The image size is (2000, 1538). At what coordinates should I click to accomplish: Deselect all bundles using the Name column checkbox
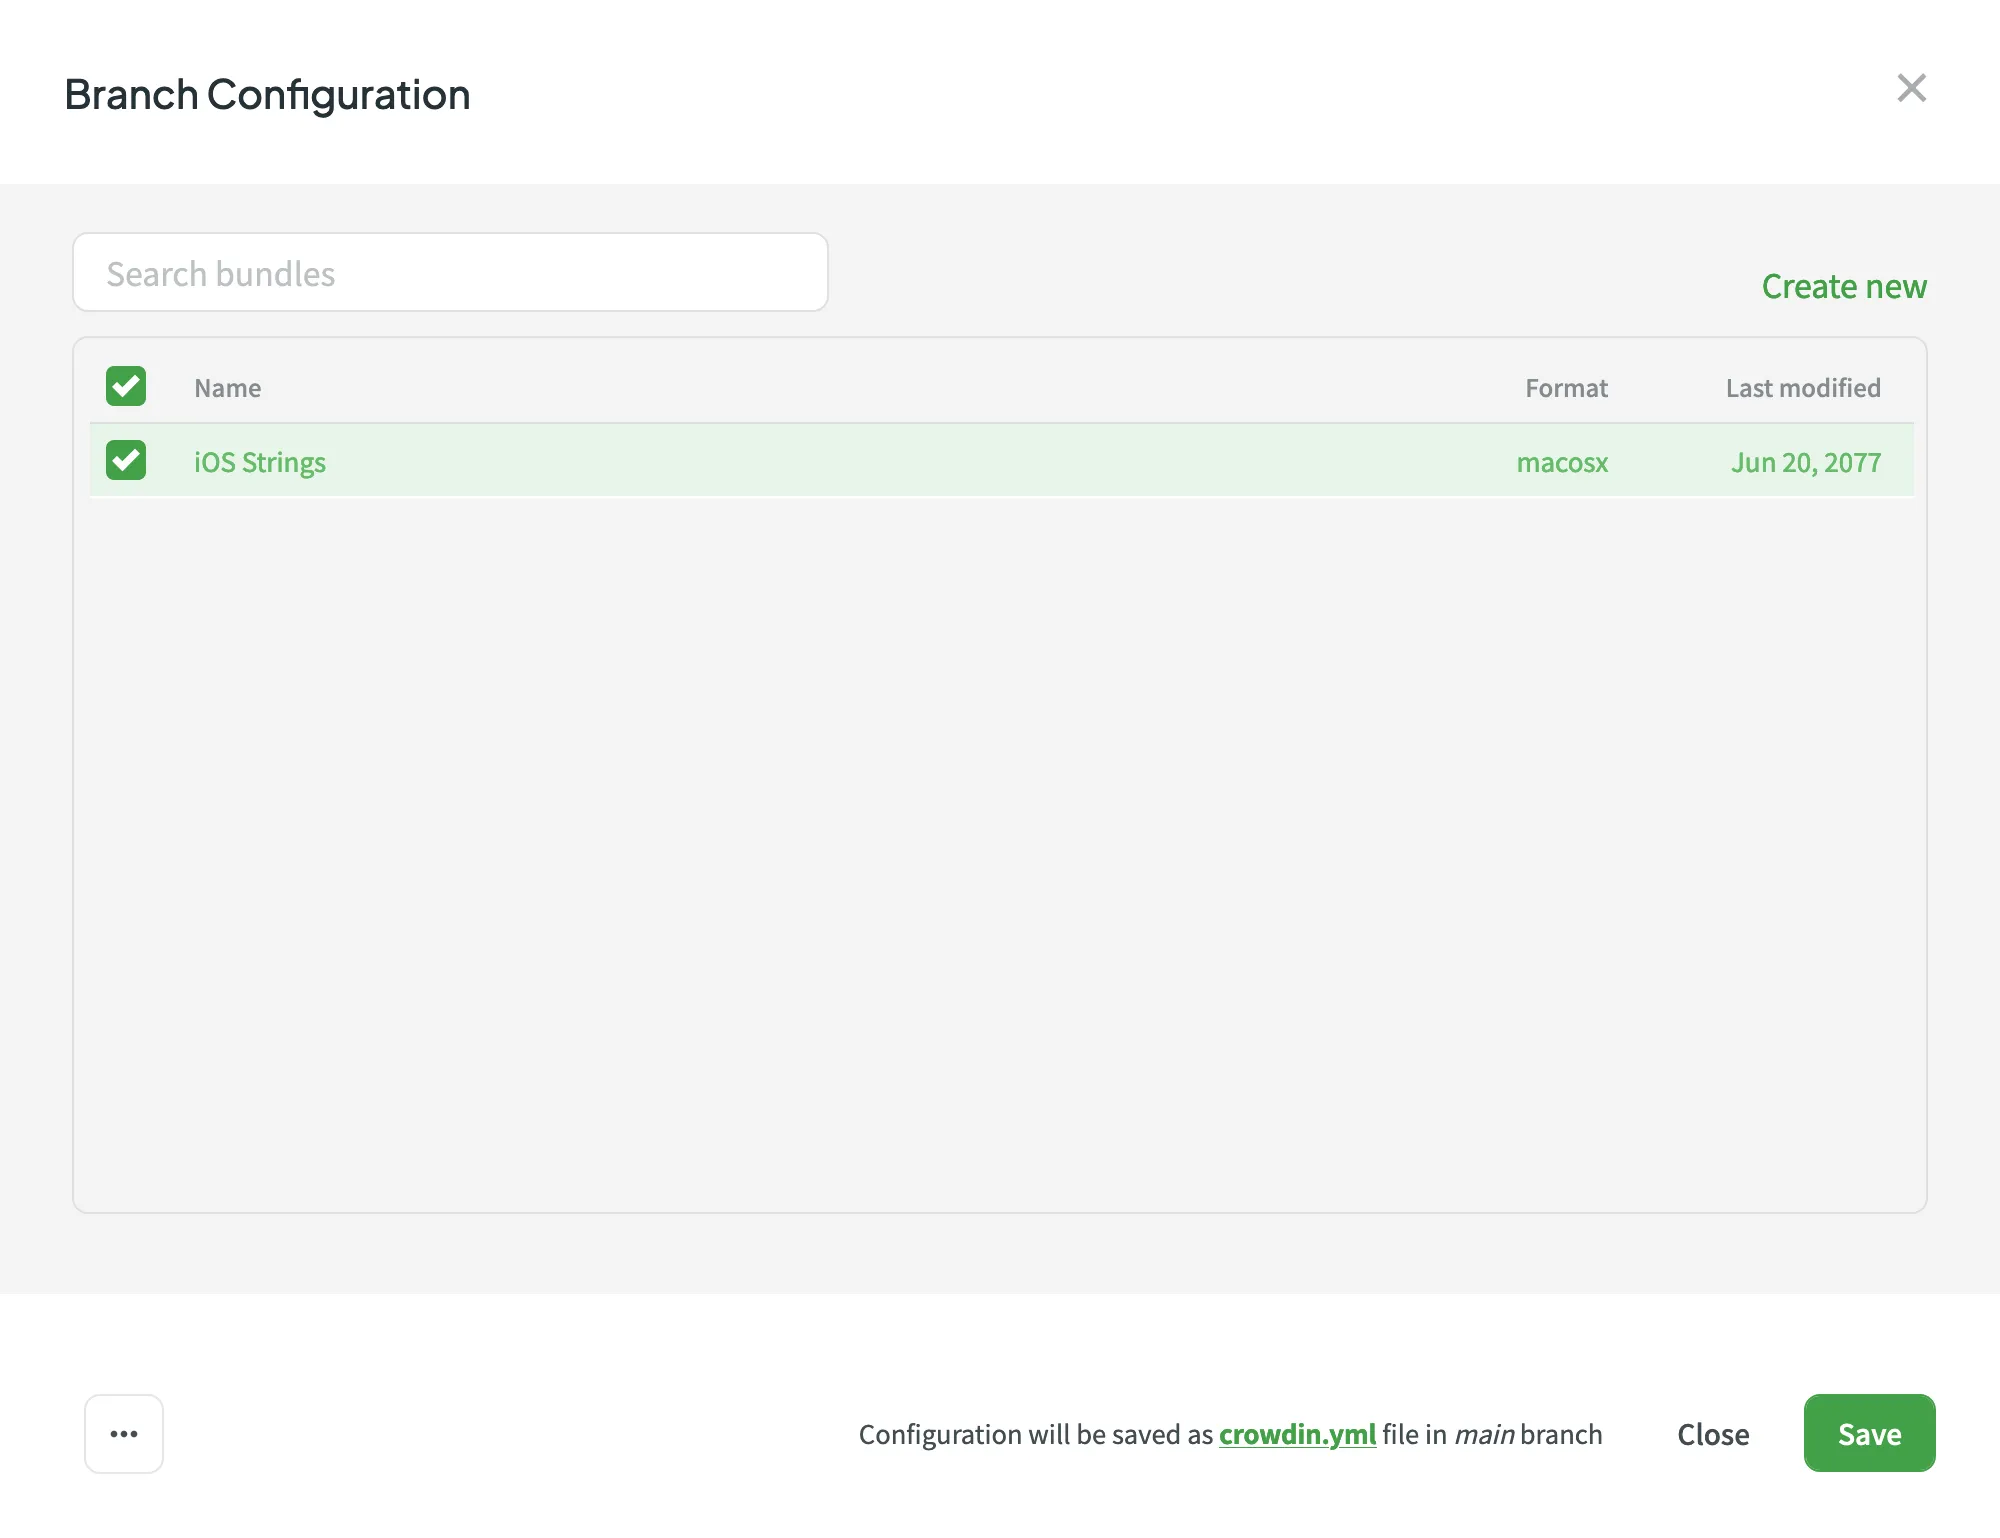coord(125,386)
